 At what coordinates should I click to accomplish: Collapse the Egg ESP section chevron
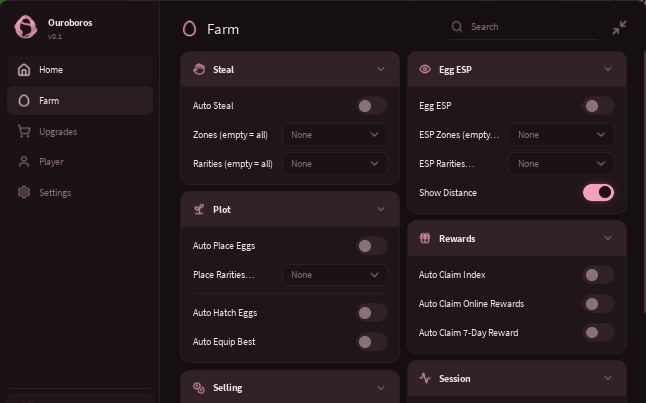[x=608, y=69]
